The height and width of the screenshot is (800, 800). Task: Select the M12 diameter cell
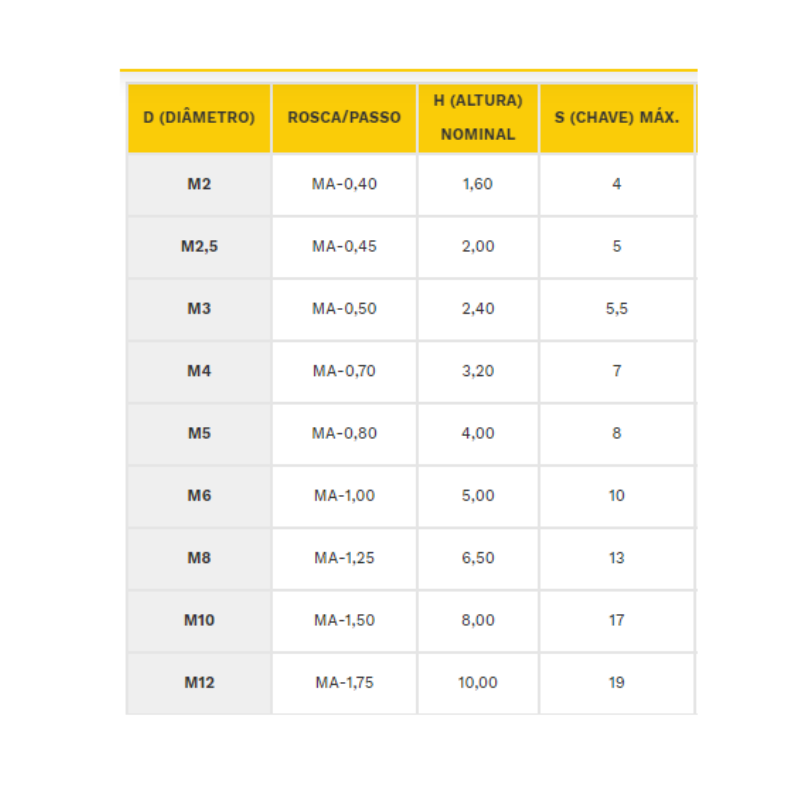tap(199, 683)
